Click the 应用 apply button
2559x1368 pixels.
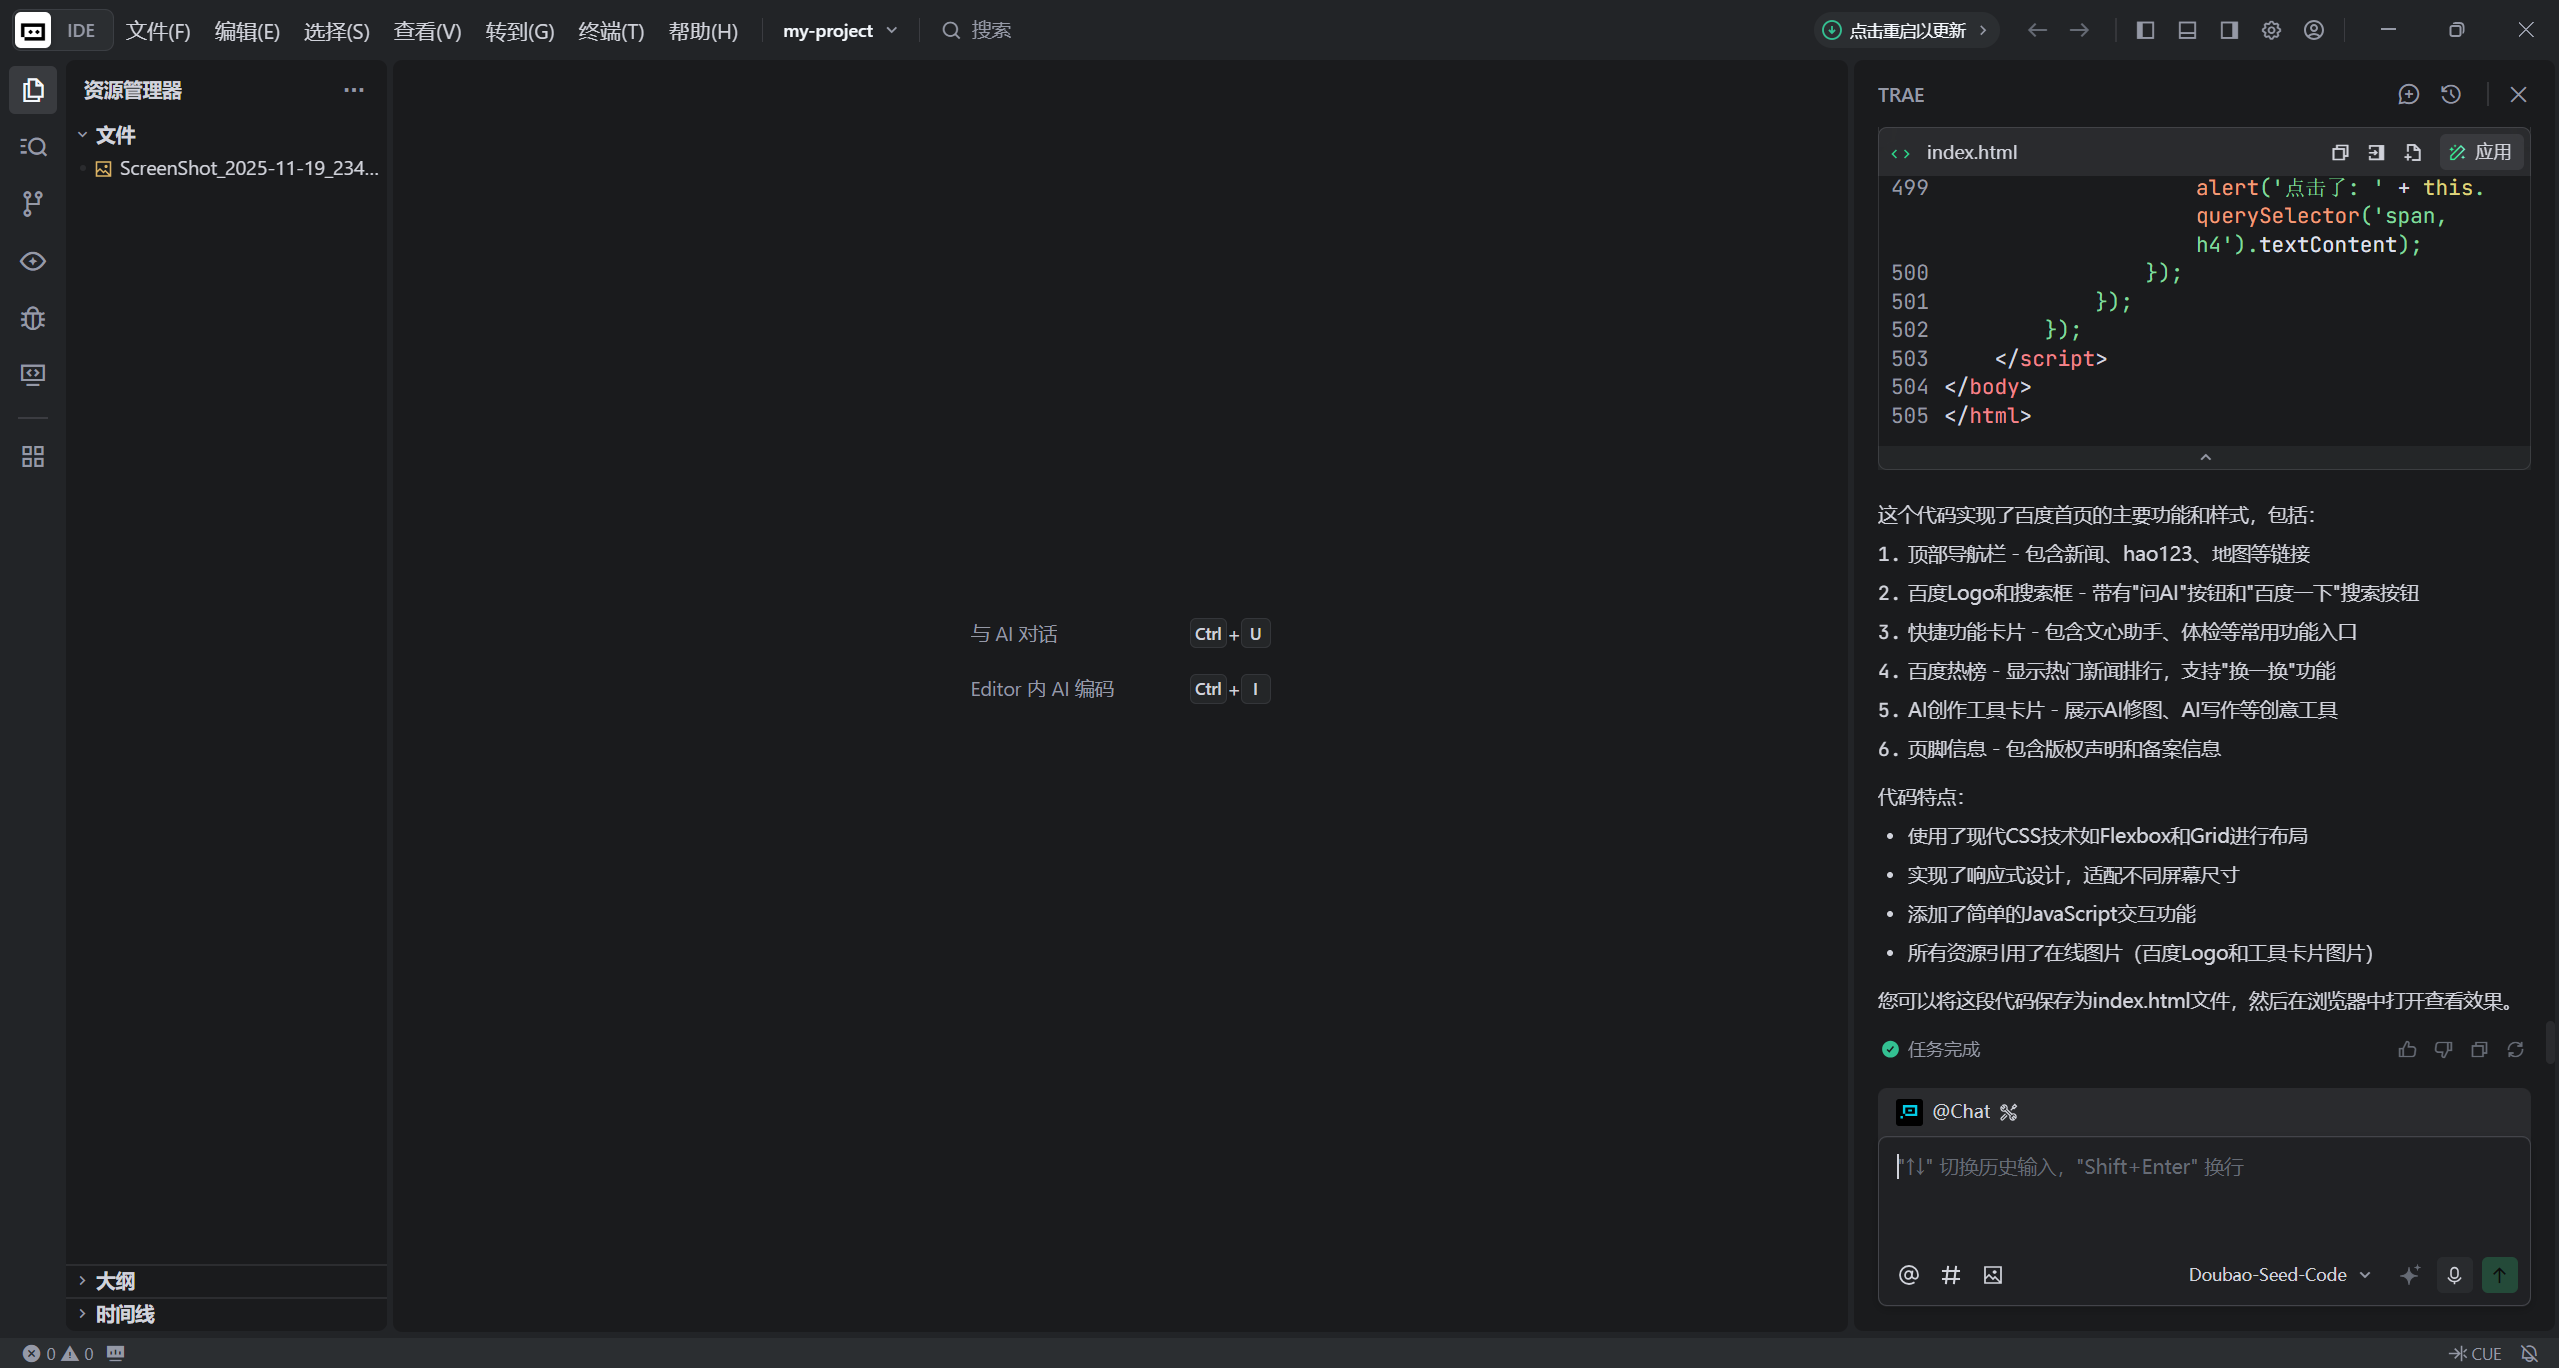click(2481, 152)
